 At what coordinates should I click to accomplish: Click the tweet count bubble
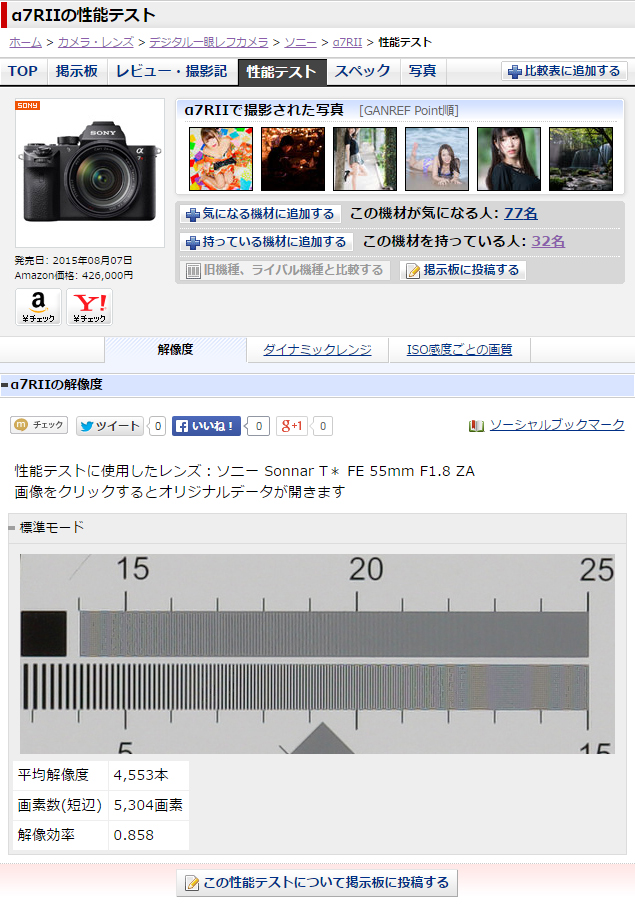click(157, 427)
